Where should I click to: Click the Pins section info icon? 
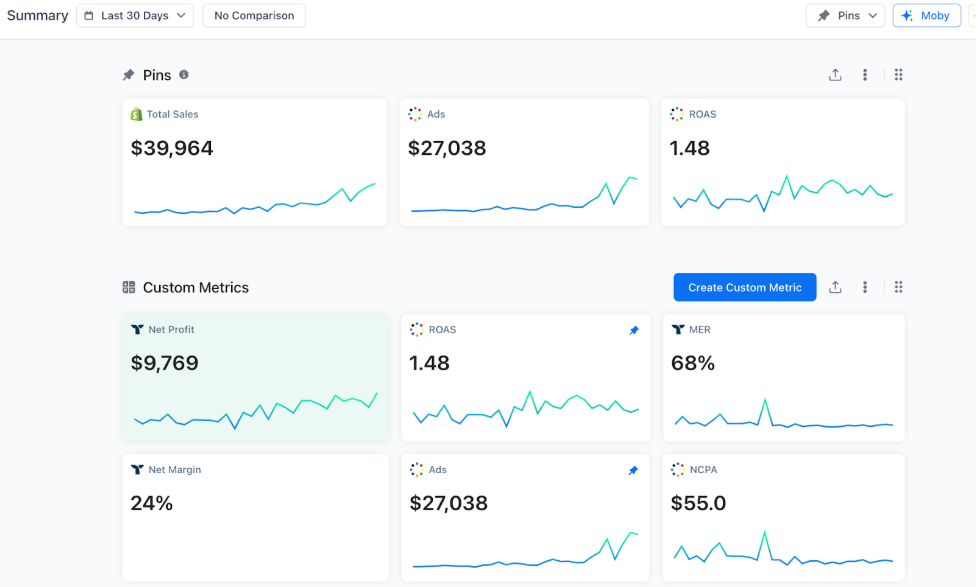point(184,75)
